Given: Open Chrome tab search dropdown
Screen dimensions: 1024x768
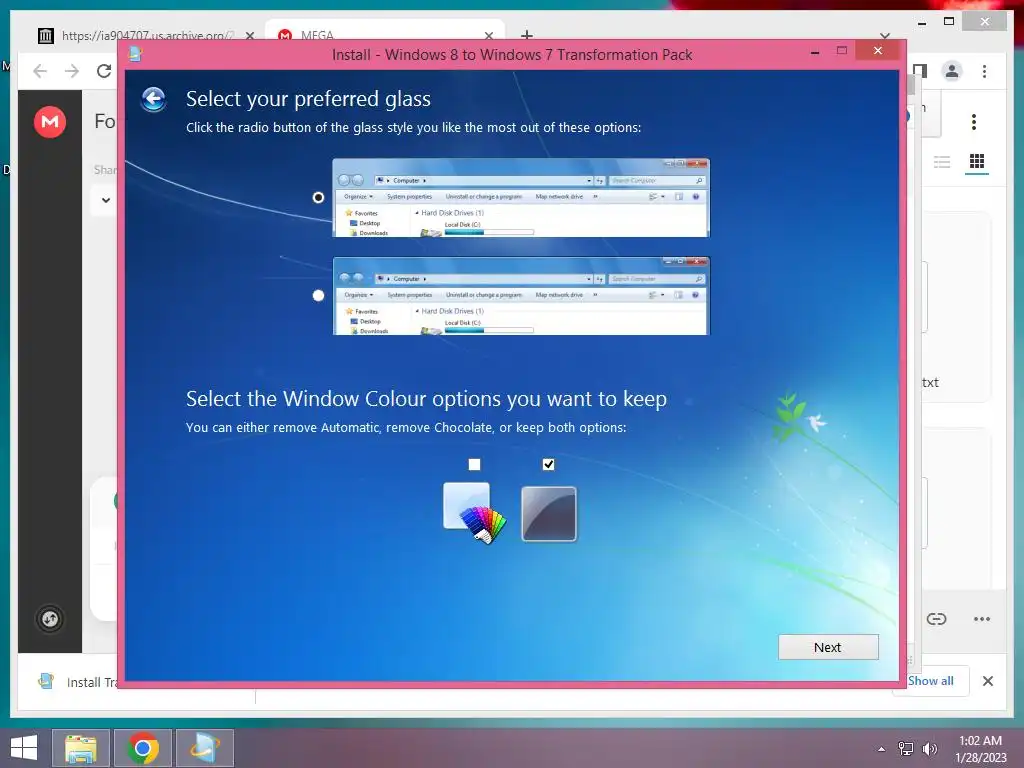Looking at the screenshot, I should click(x=885, y=35).
